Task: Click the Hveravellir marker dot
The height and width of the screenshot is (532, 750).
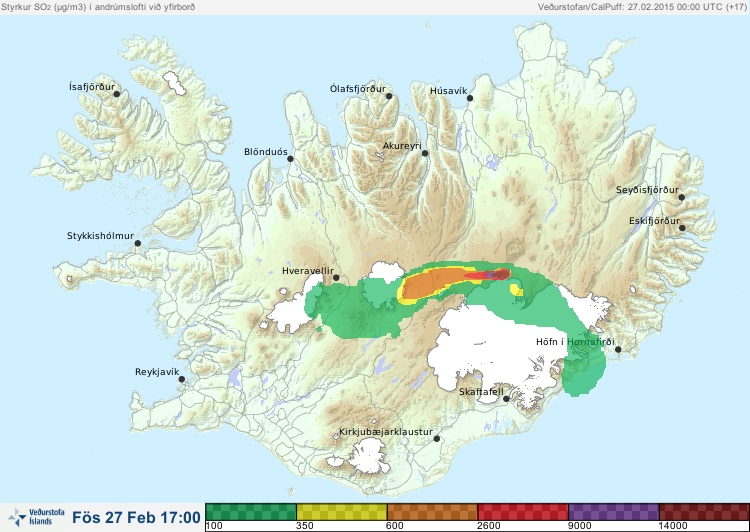Action: coord(336,277)
